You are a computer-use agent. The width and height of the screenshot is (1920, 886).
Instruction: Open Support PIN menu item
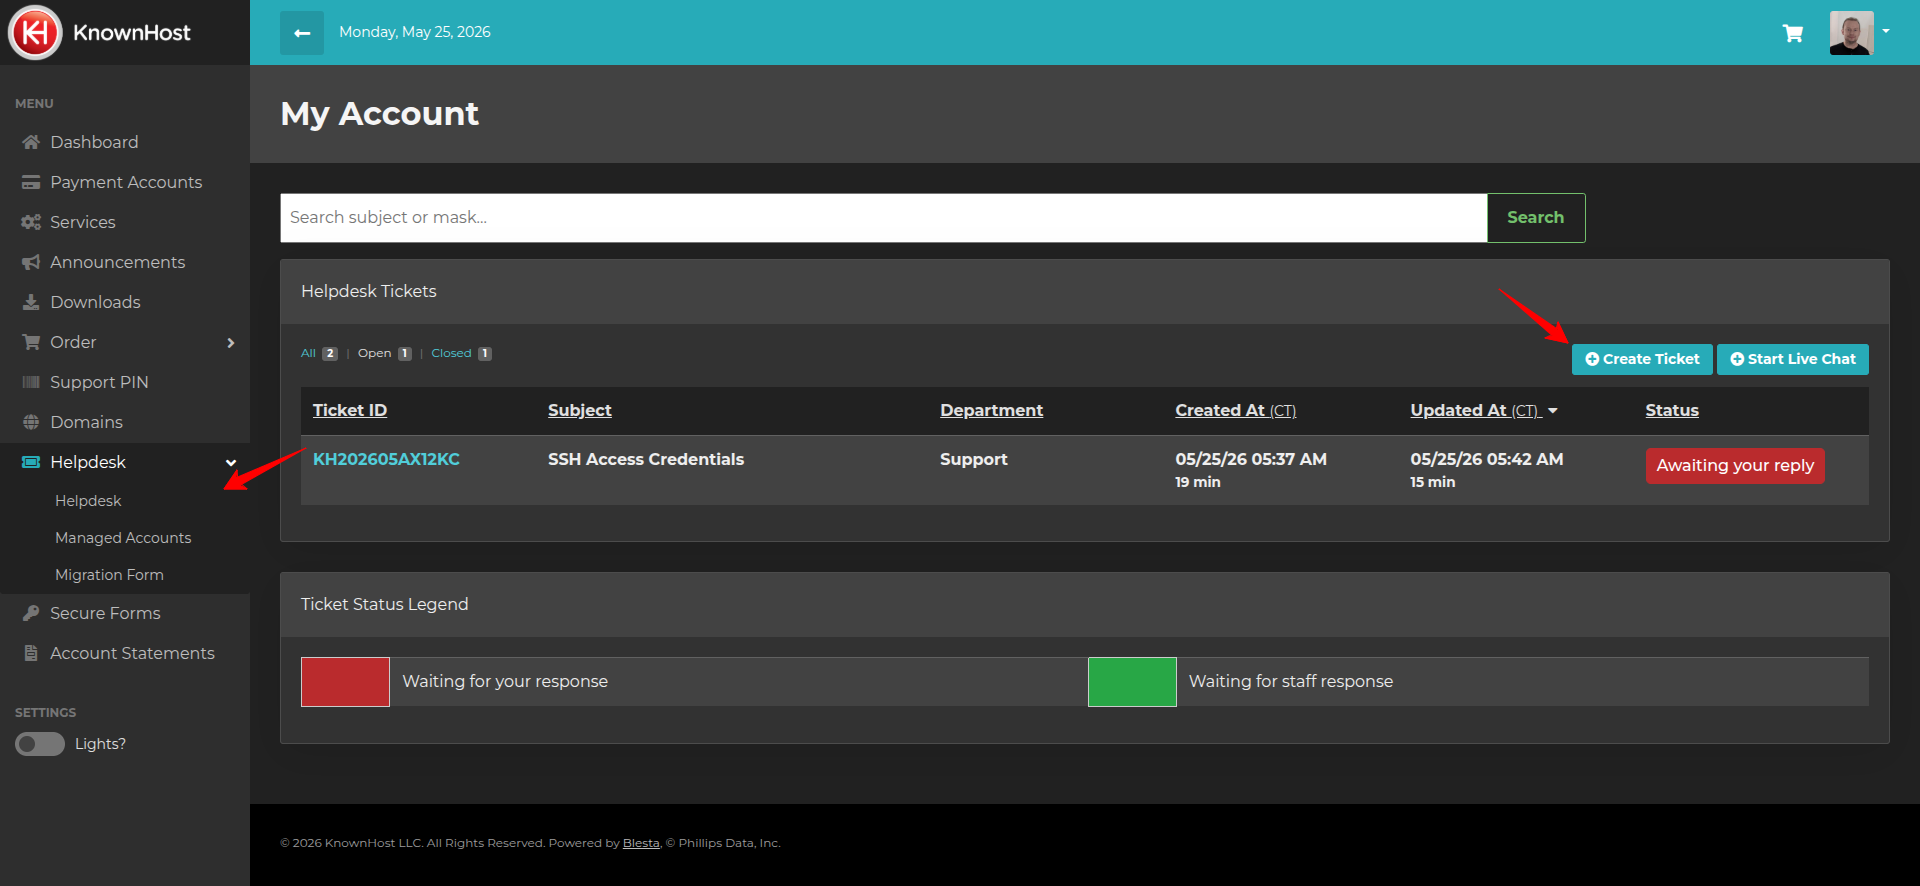point(99,382)
